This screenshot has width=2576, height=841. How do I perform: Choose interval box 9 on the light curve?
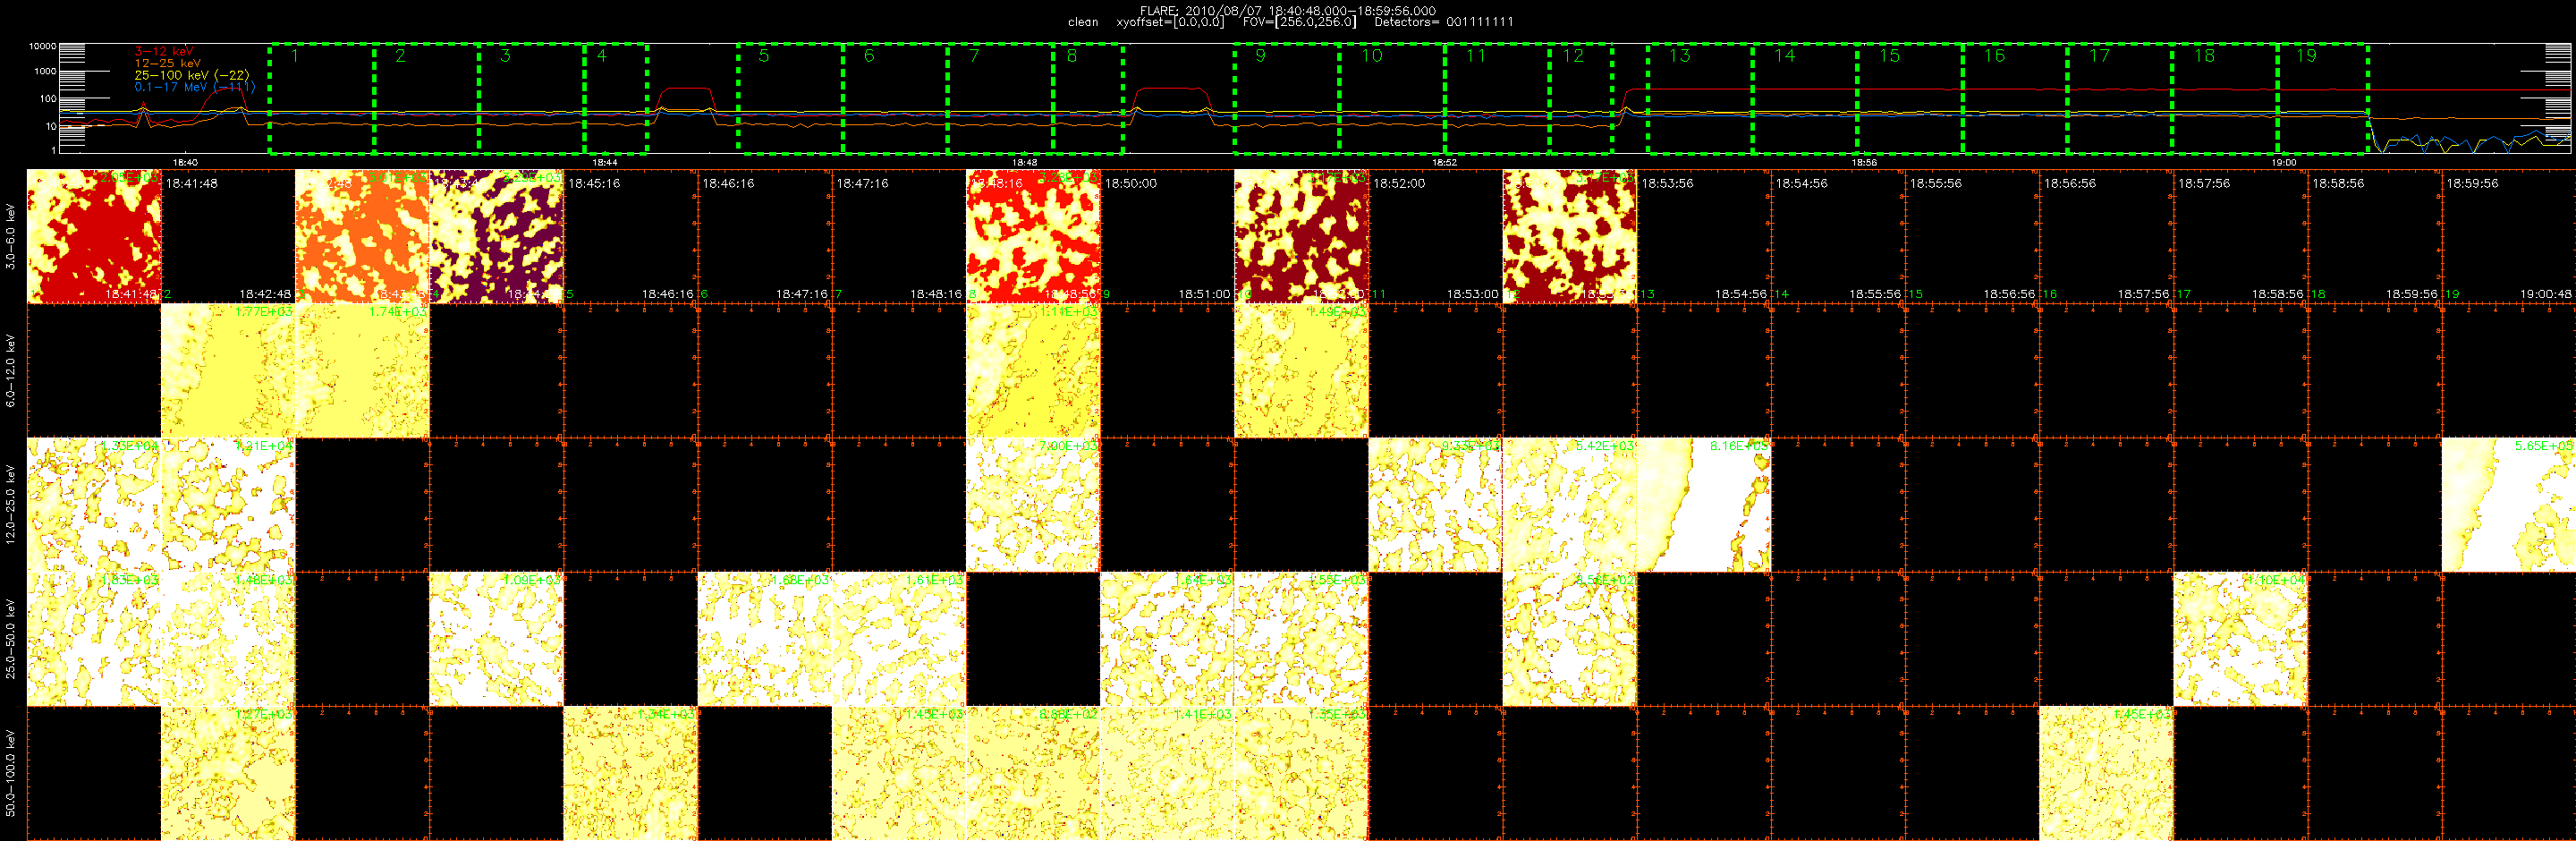tap(1287, 98)
